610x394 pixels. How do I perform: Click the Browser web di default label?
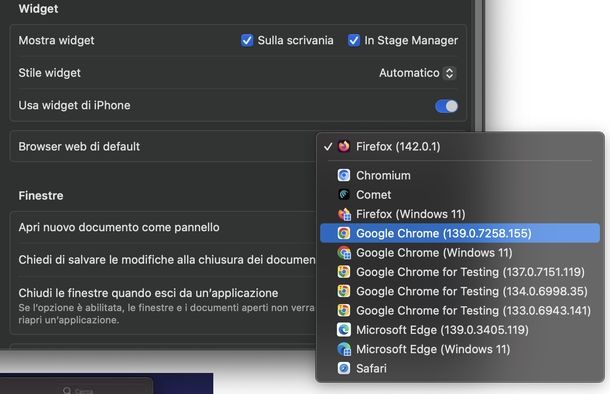pyautogui.click(x=79, y=147)
